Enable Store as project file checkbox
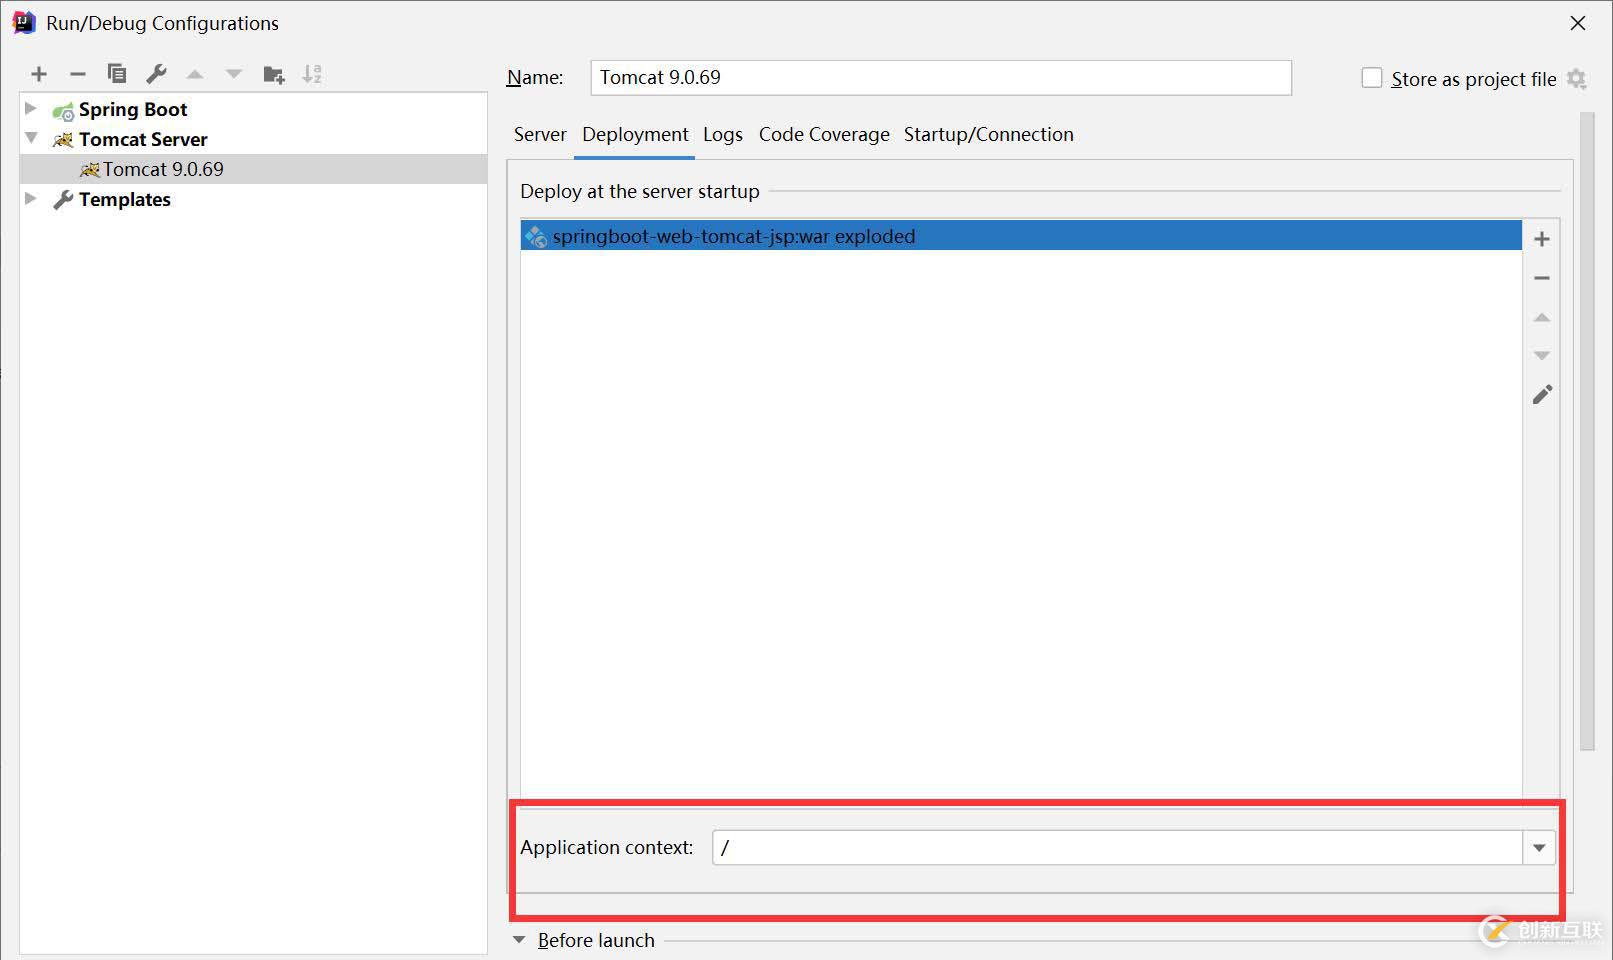Image resolution: width=1613 pixels, height=960 pixels. point(1372,78)
